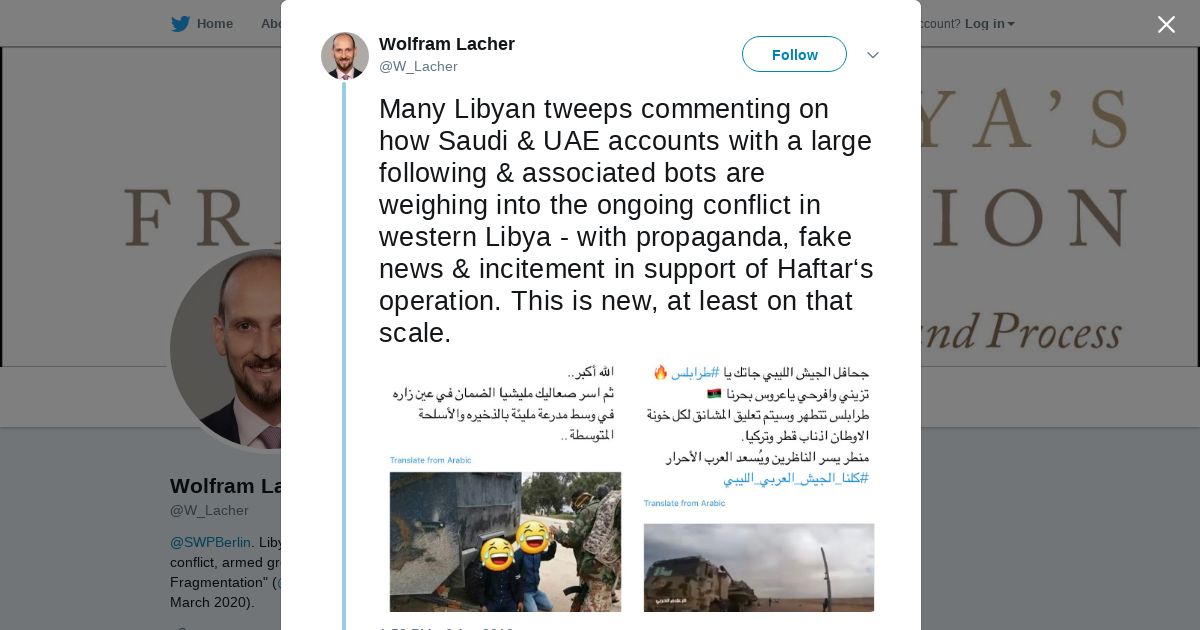Click the Twitter bird logo icon

tap(180, 24)
